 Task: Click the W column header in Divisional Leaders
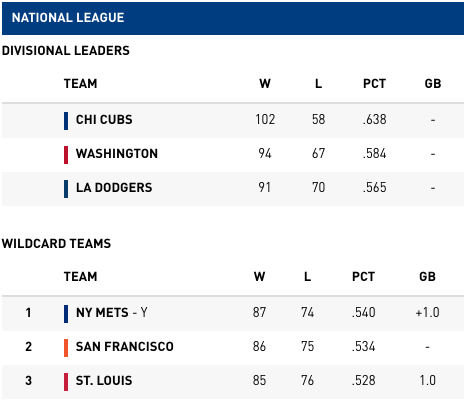(265, 84)
